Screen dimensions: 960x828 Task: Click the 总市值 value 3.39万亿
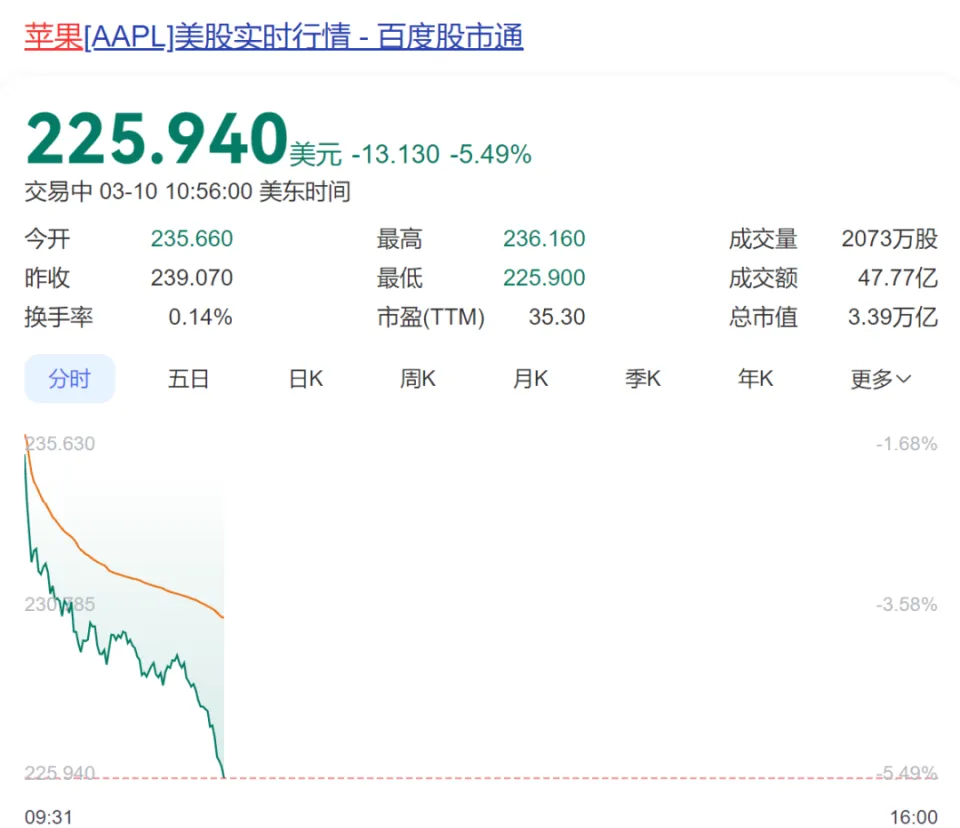tap(892, 318)
